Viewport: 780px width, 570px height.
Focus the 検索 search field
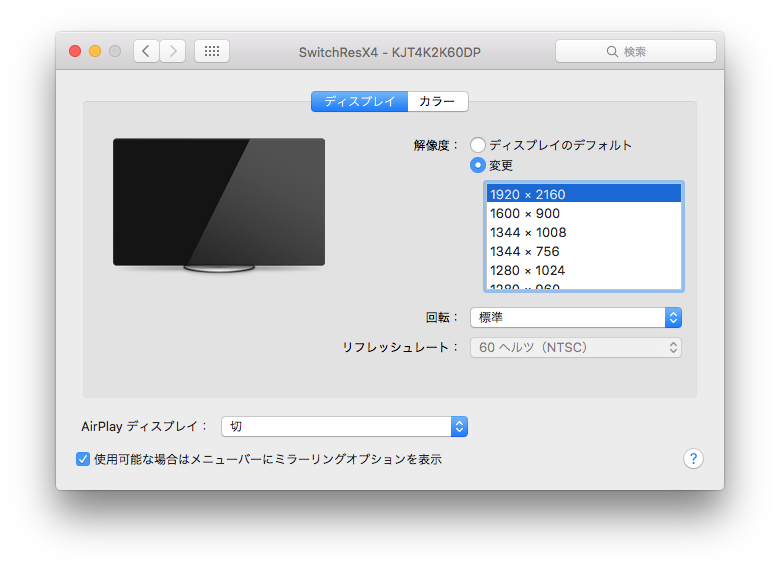coord(636,51)
